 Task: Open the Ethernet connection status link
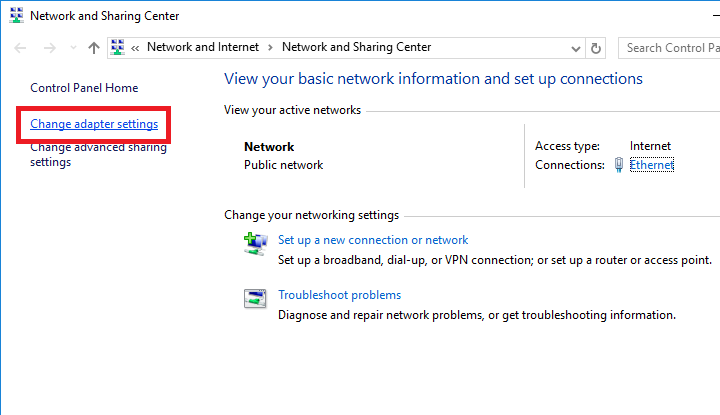(x=652, y=165)
